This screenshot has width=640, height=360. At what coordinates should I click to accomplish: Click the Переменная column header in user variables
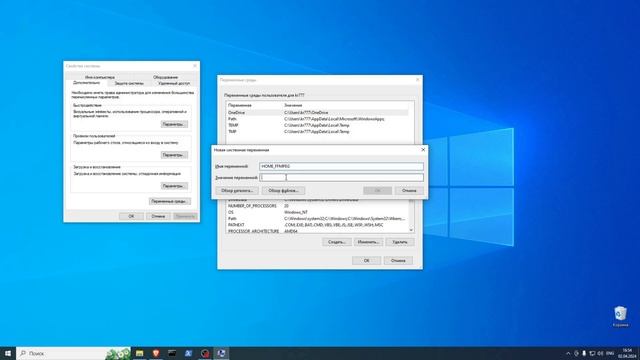pos(255,105)
